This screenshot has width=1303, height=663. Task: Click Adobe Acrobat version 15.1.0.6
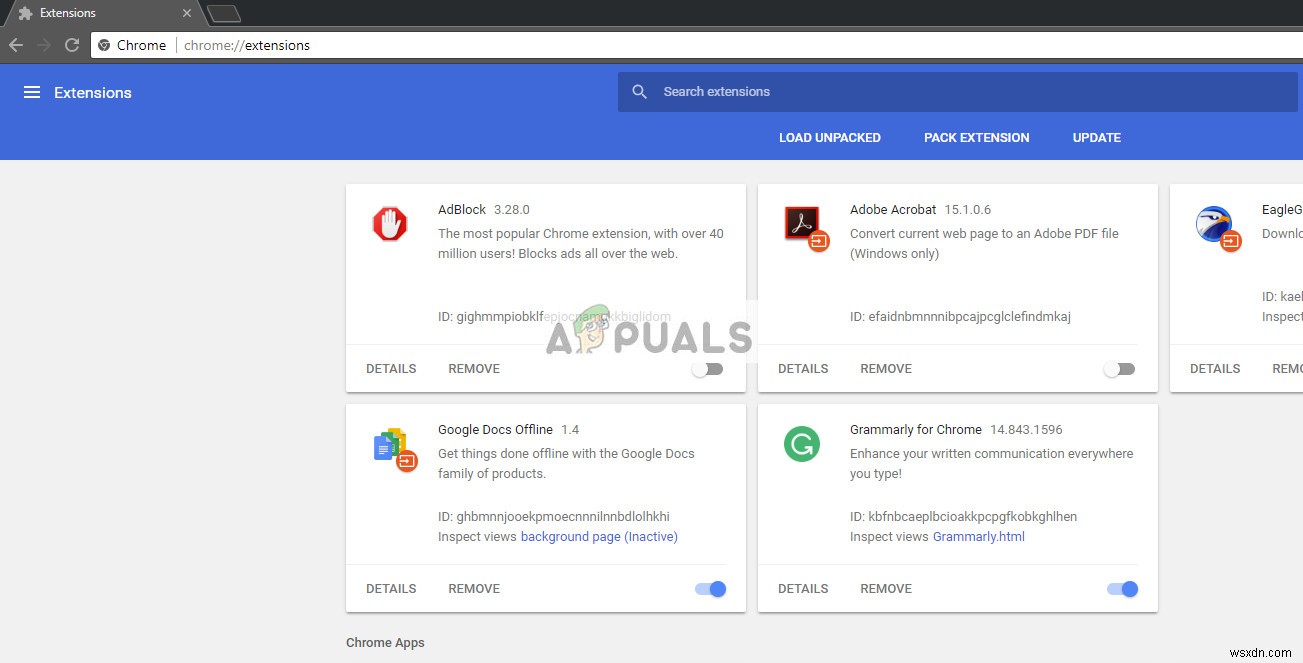coord(968,210)
